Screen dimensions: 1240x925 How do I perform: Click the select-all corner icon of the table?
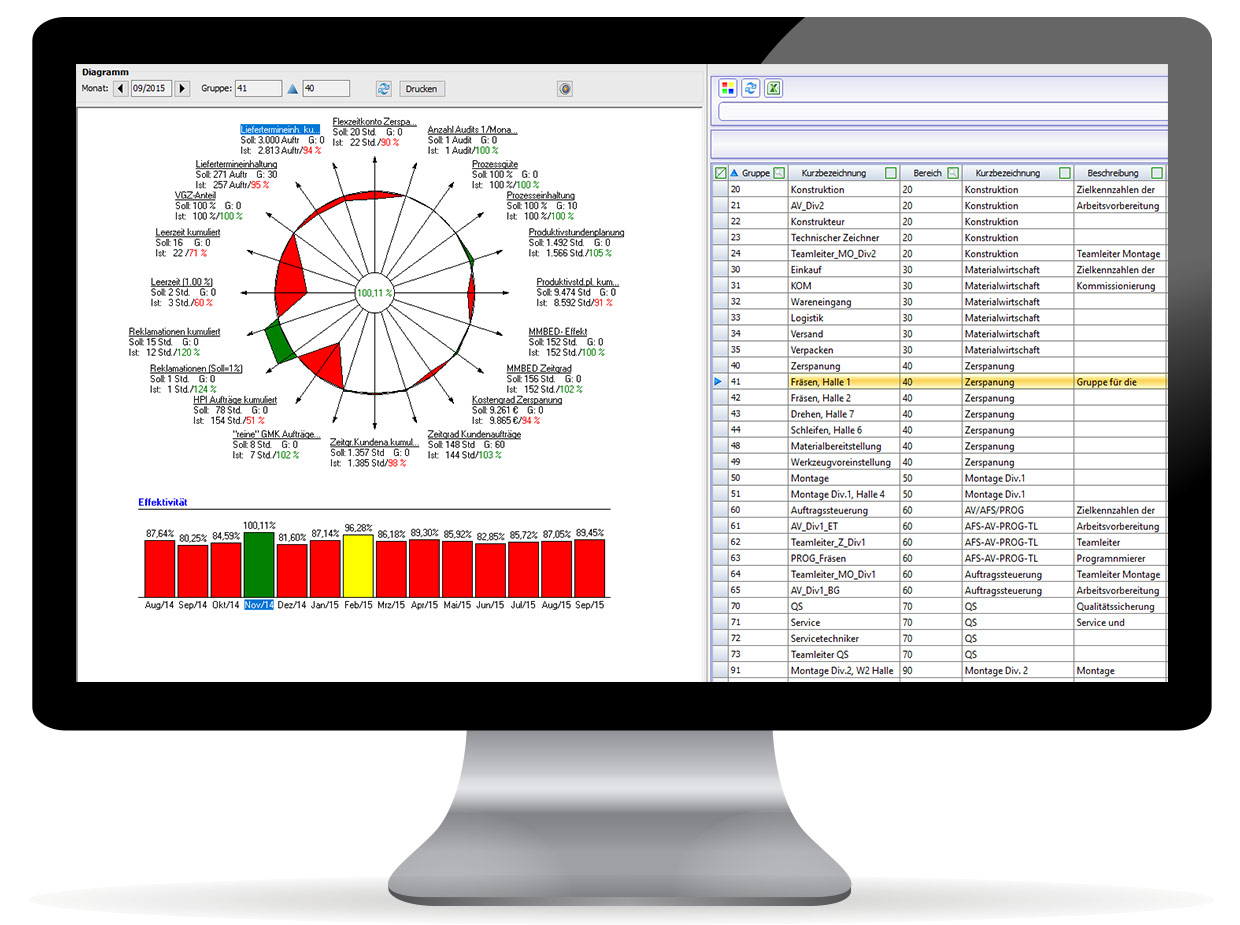(720, 173)
